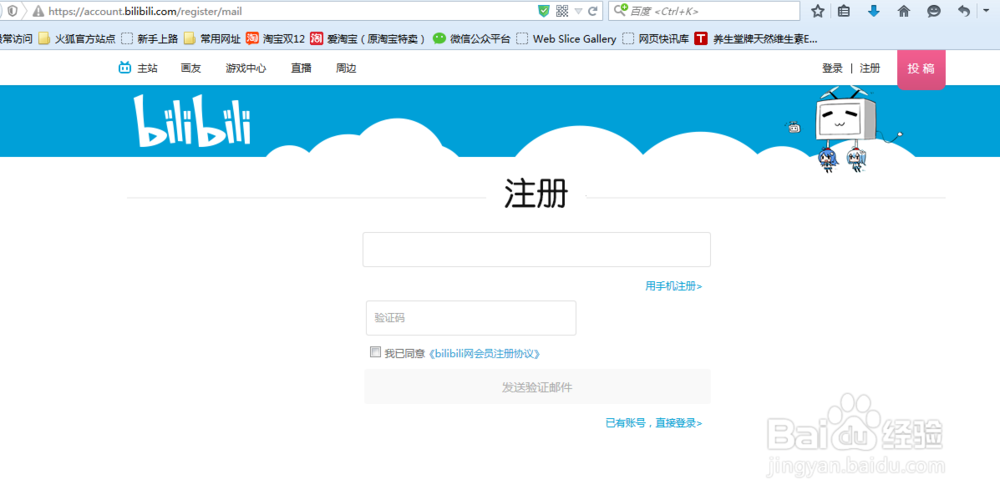Open 网页快讯库 bookmark
1000x500 pixels.
(656, 39)
